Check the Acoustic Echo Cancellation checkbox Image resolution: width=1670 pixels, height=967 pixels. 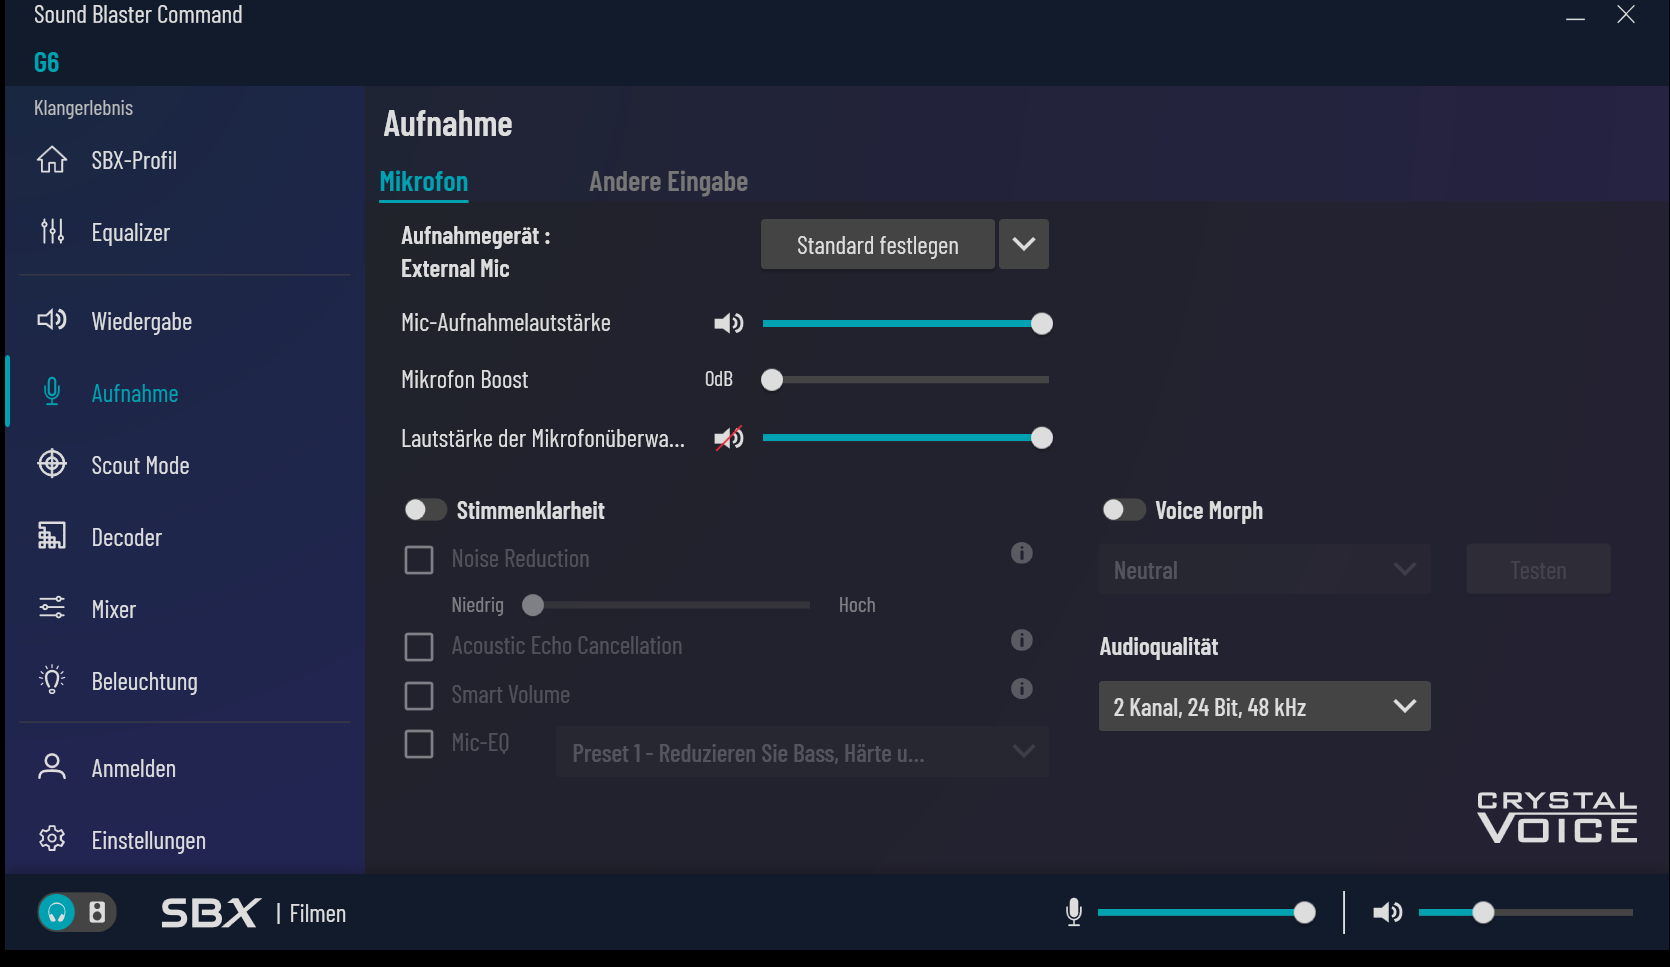pyautogui.click(x=419, y=647)
